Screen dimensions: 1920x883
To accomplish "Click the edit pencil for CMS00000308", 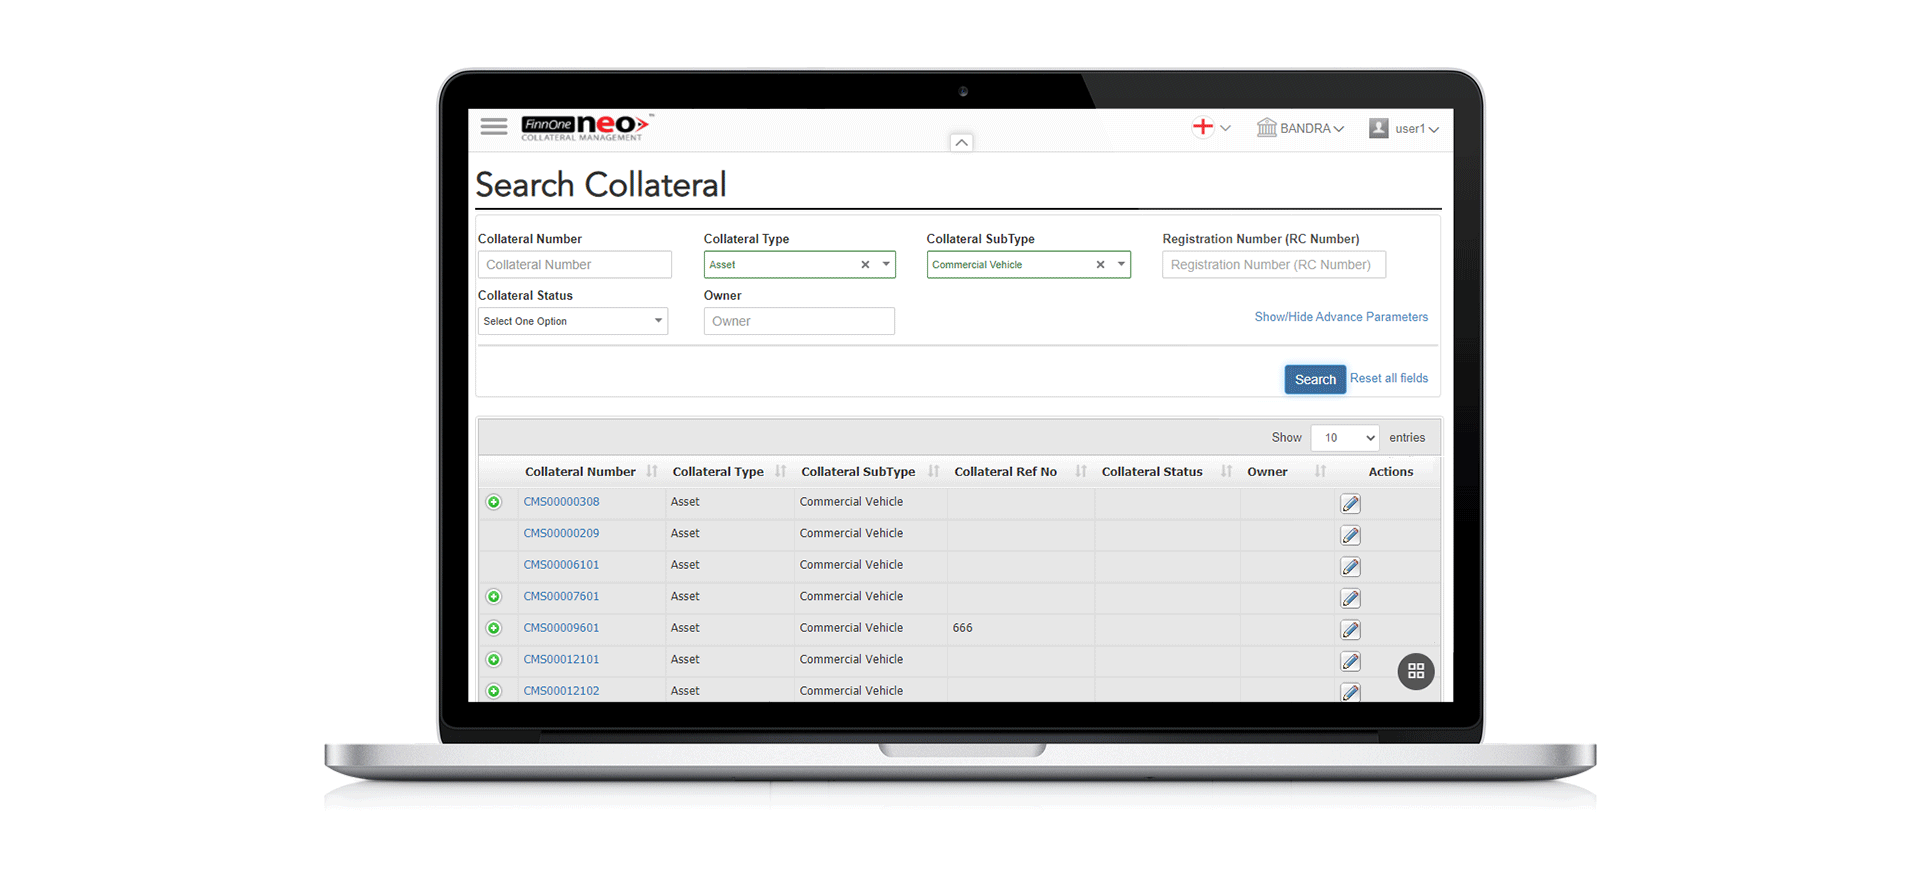I will tap(1350, 504).
